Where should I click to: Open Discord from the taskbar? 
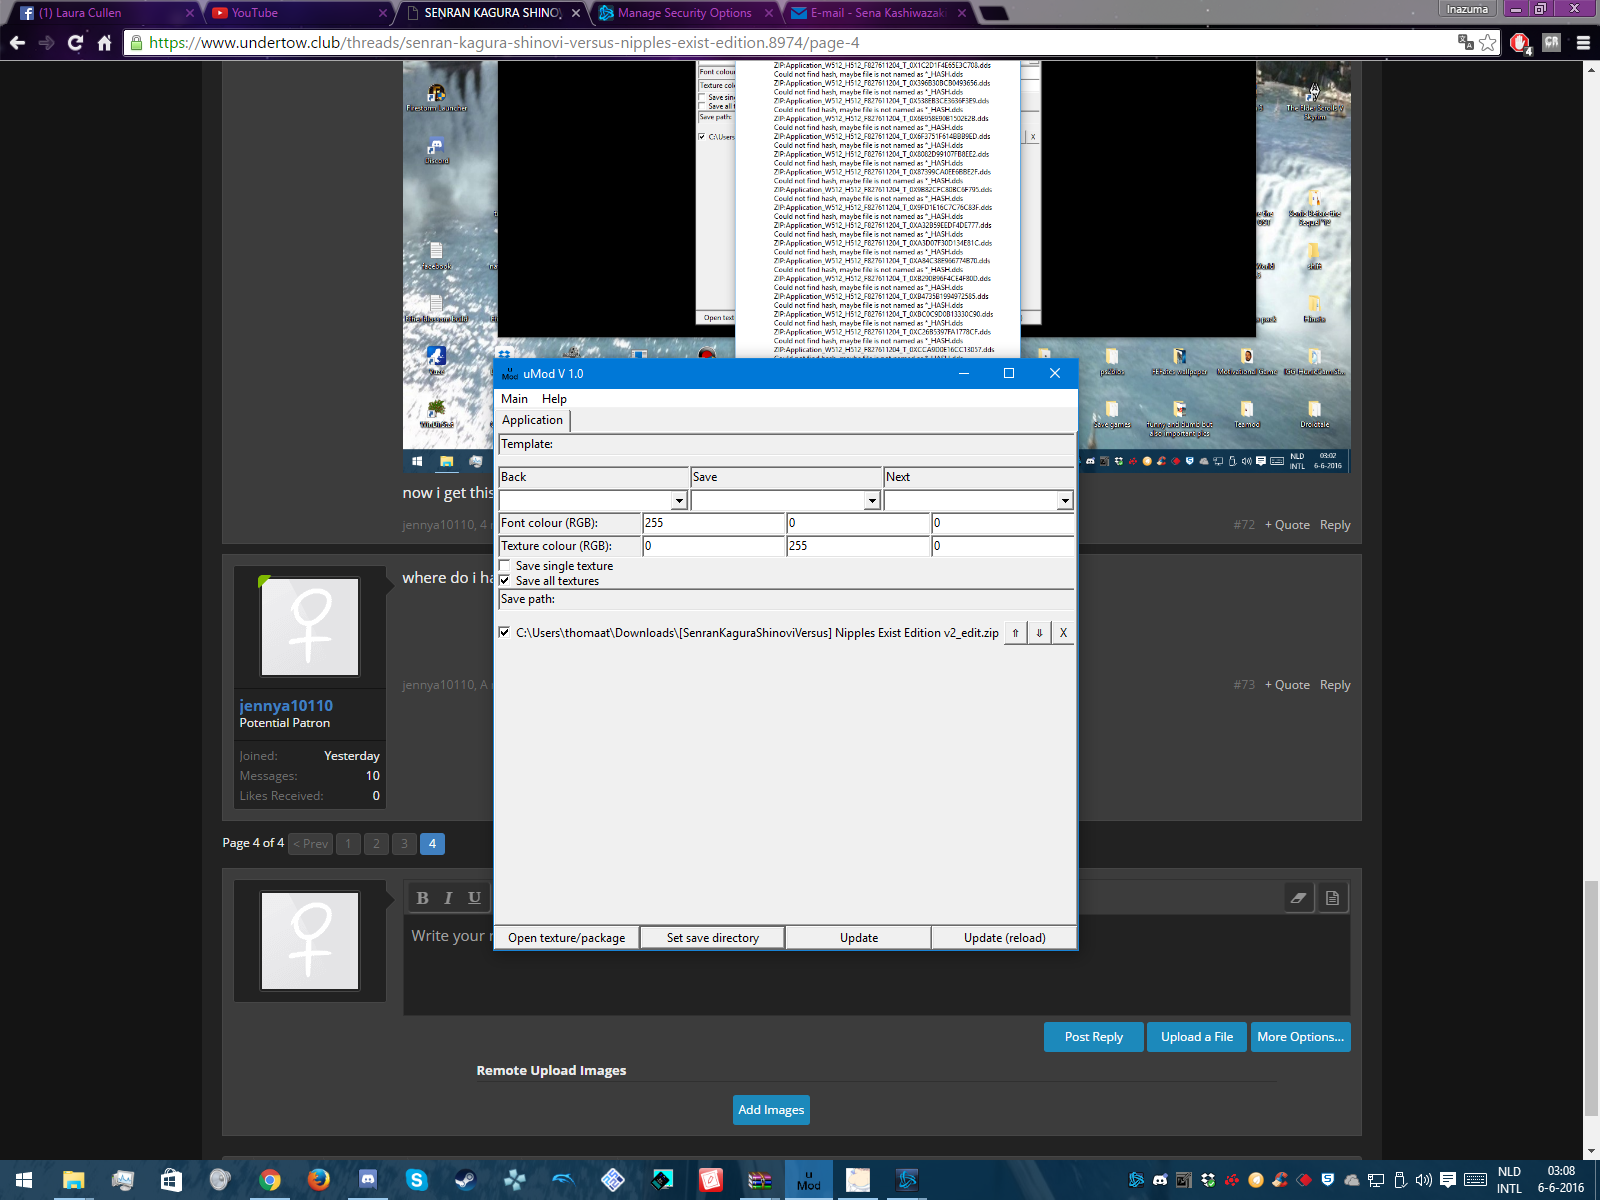367,1180
